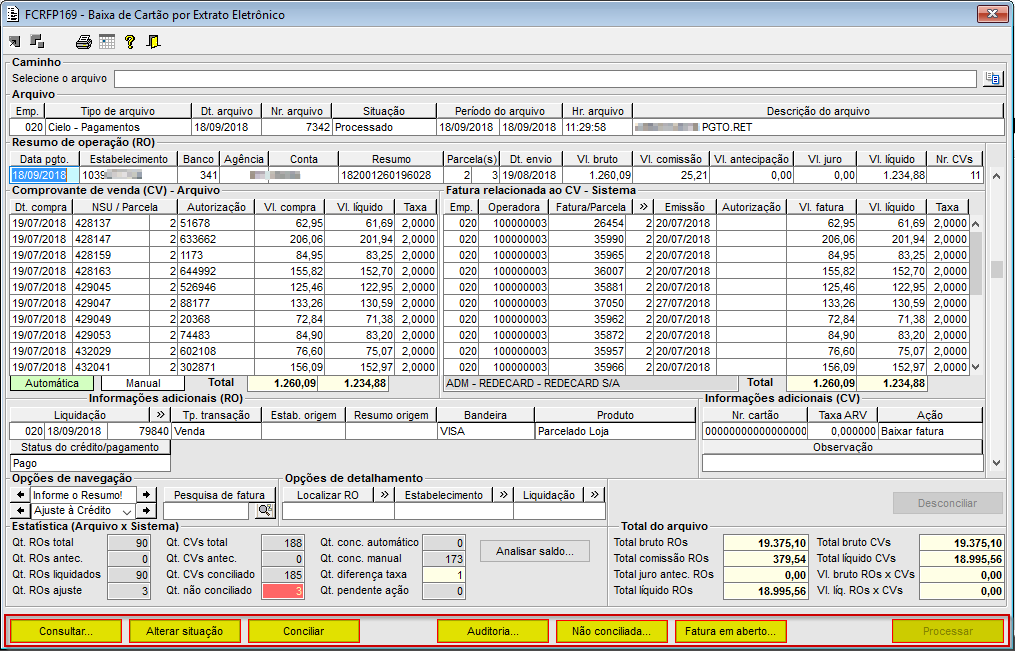Image resolution: width=1015 pixels, height=651 pixels.
Task: Select CV row with NSU 428137
Action: coord(223,223)
